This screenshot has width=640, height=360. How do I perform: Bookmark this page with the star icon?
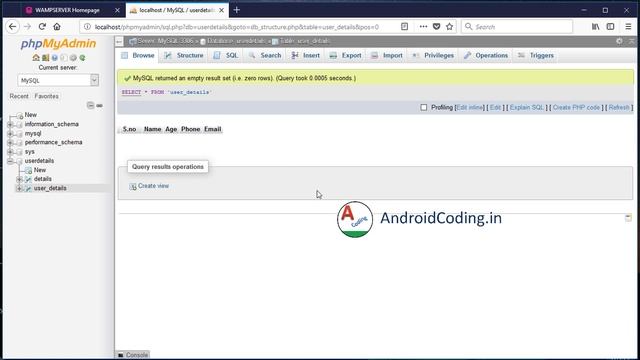pos(449,27)
